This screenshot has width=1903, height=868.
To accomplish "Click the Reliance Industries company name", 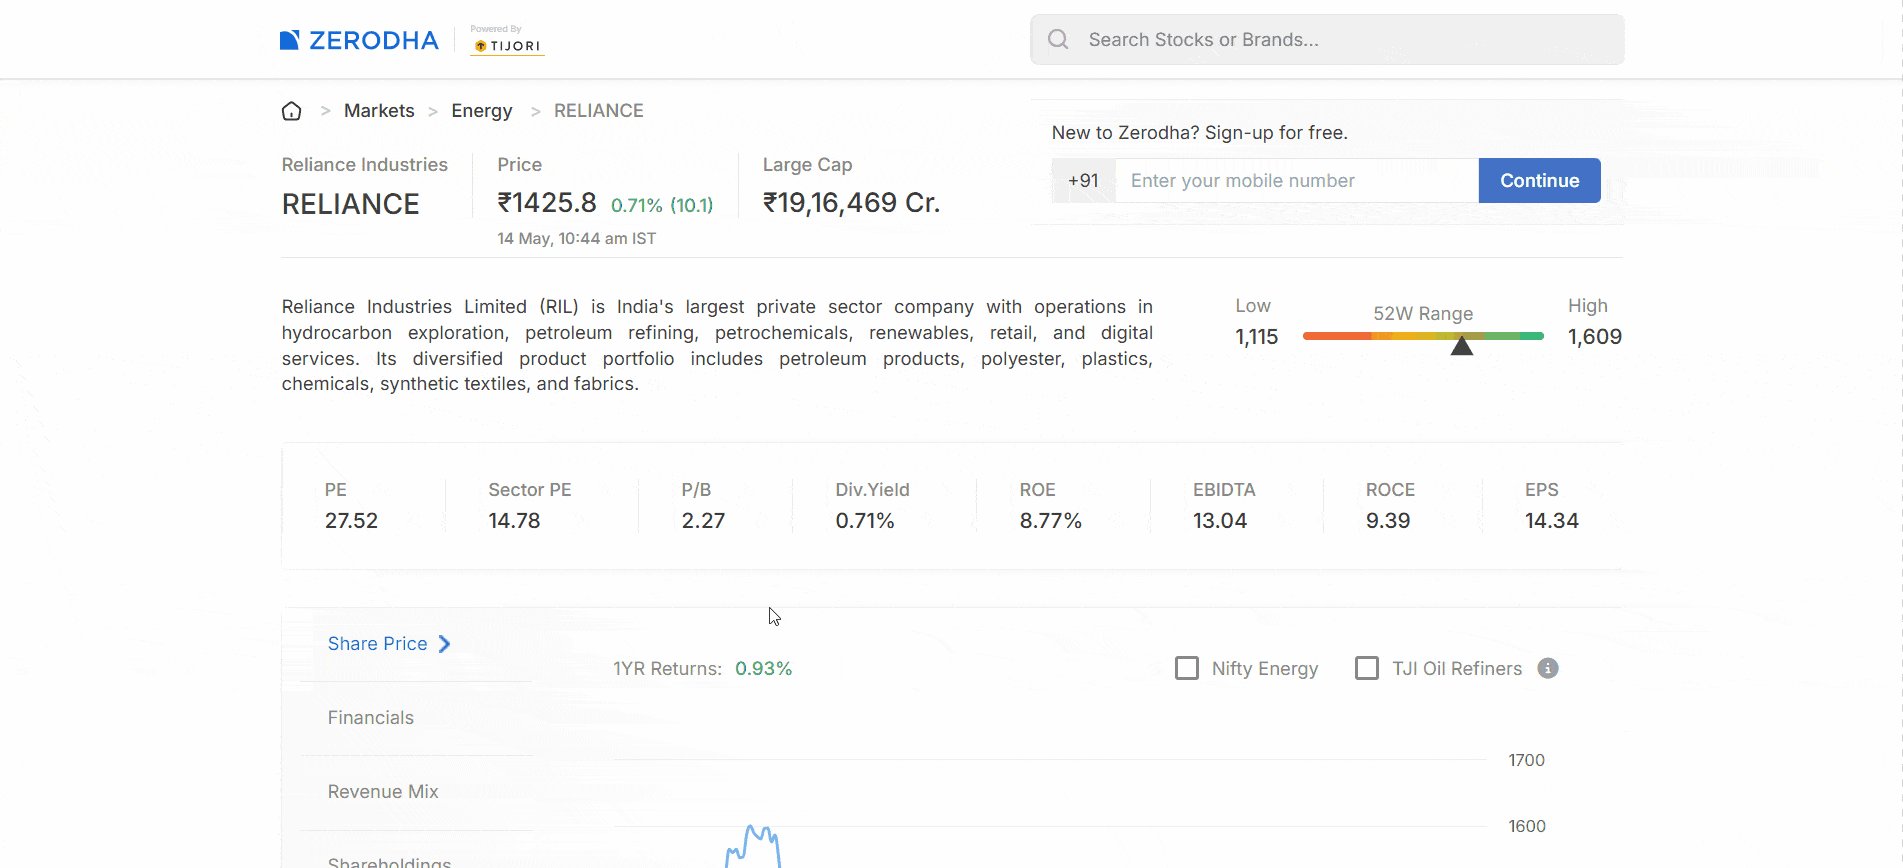I will pos(365,165).
